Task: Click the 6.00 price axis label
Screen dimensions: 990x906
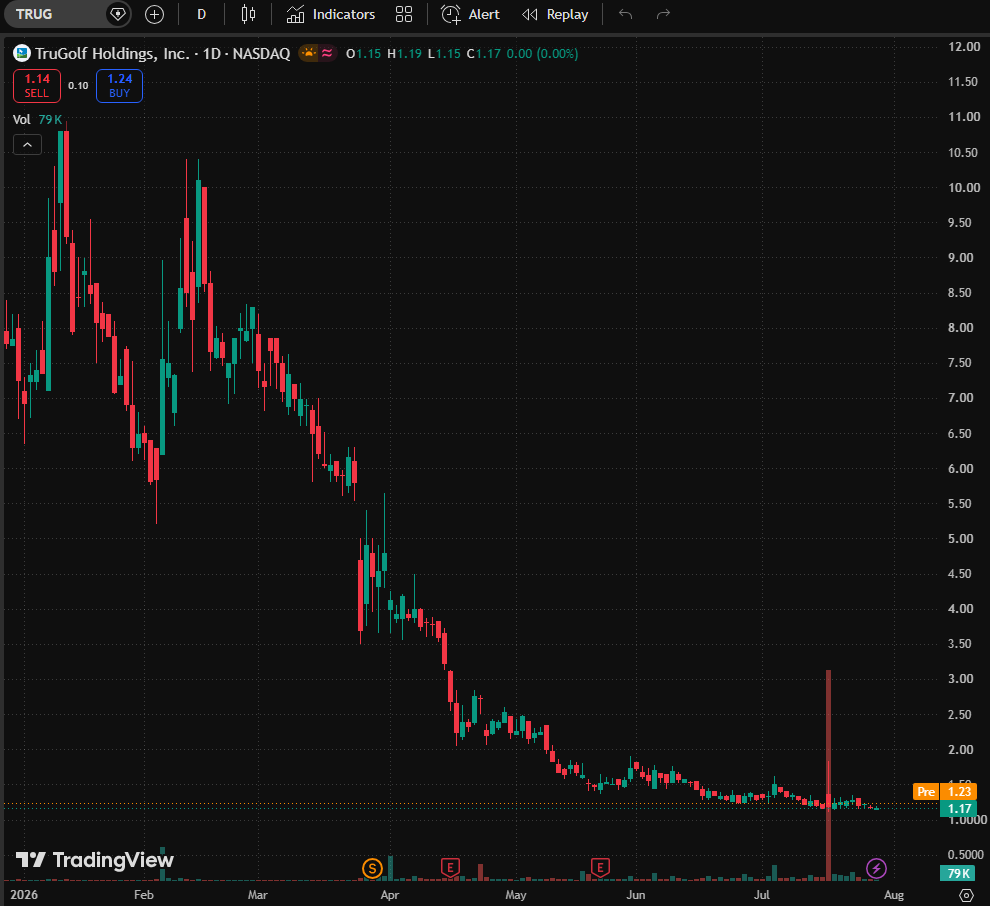Action: click(x=960, y=468)
